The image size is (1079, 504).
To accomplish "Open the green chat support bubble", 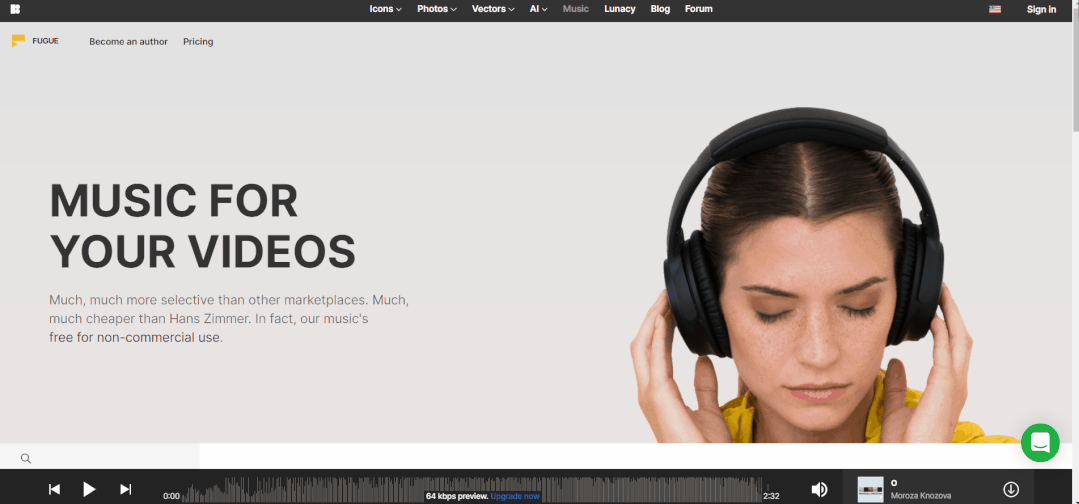I will (x=1040, y=443).
